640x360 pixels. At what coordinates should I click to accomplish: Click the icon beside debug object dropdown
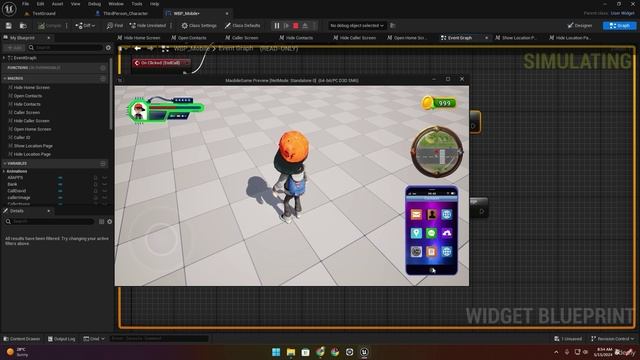pyautogui.click(x=393, y=25)
